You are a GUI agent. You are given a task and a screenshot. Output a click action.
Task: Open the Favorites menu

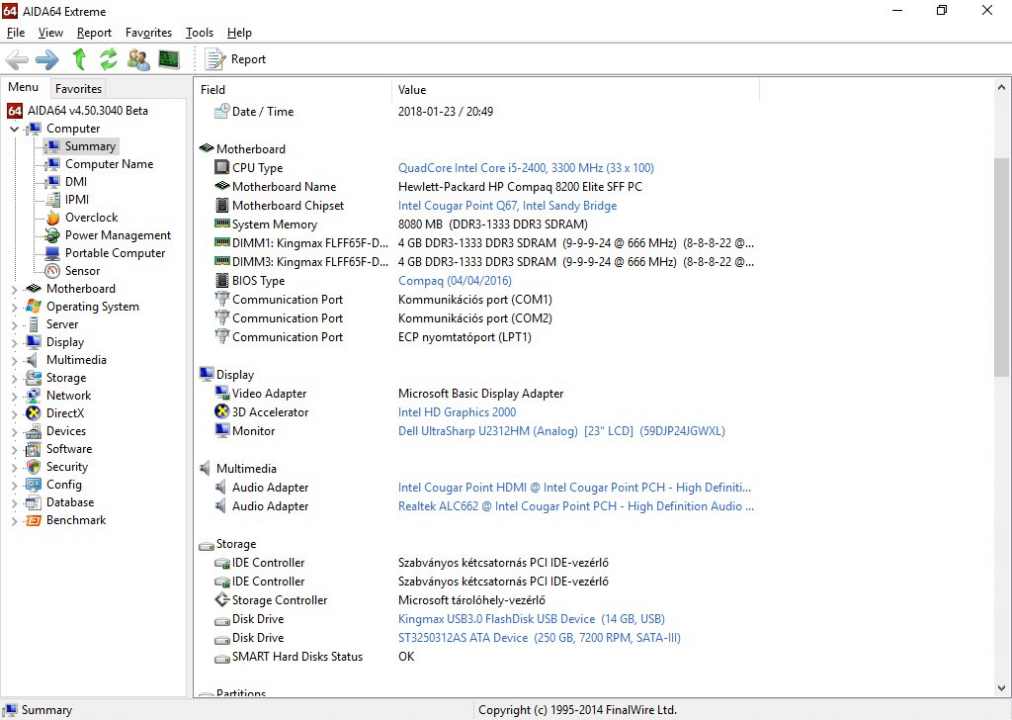click(x=148, y=33)
